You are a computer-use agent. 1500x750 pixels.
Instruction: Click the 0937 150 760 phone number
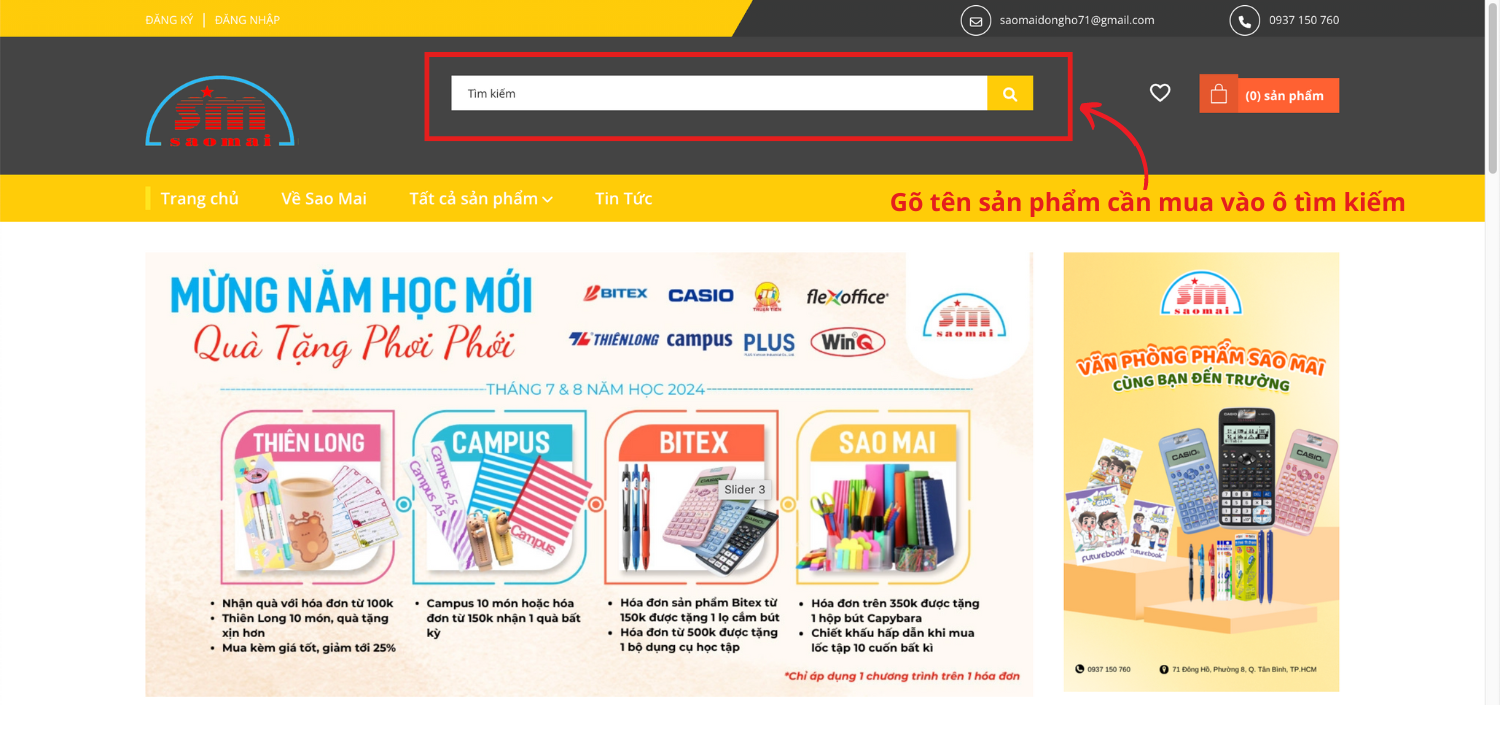pos(1304,20)
